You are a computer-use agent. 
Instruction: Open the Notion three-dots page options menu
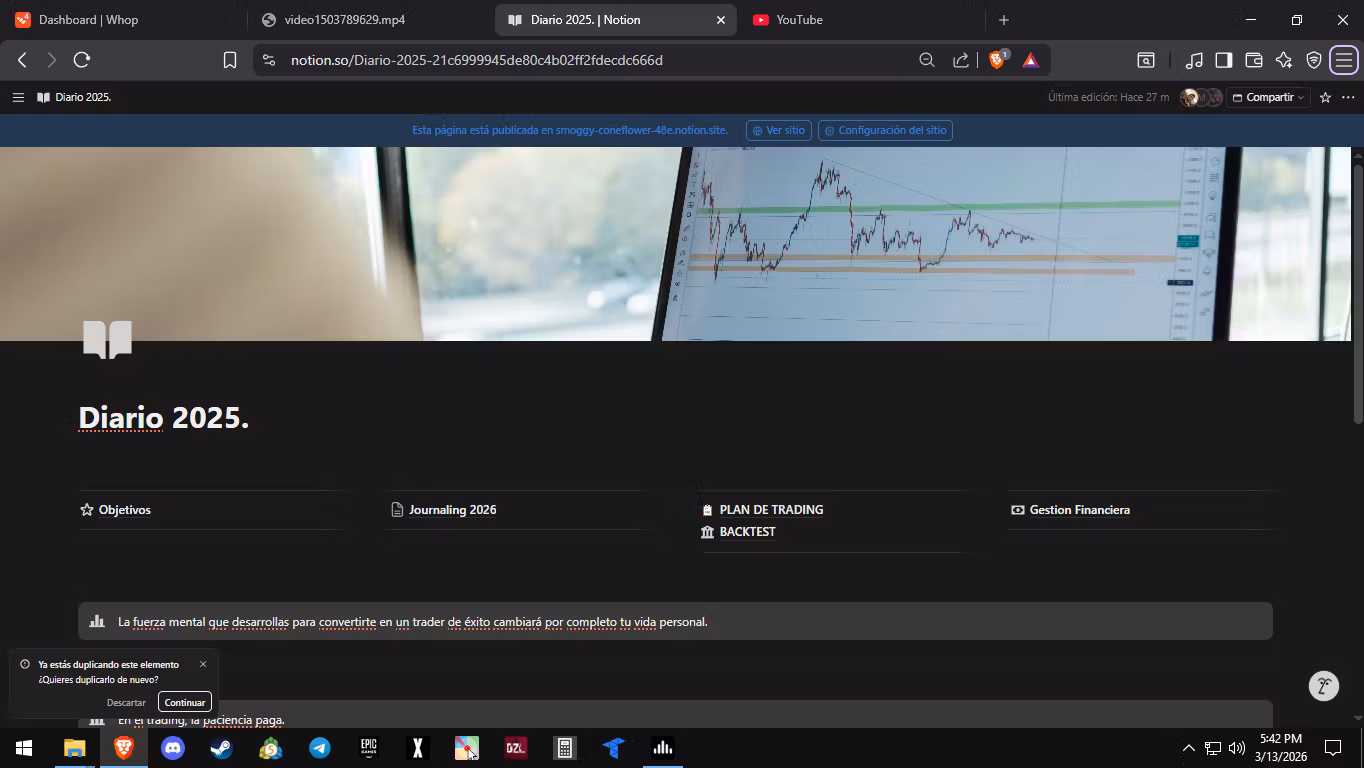click(1348, 97)
